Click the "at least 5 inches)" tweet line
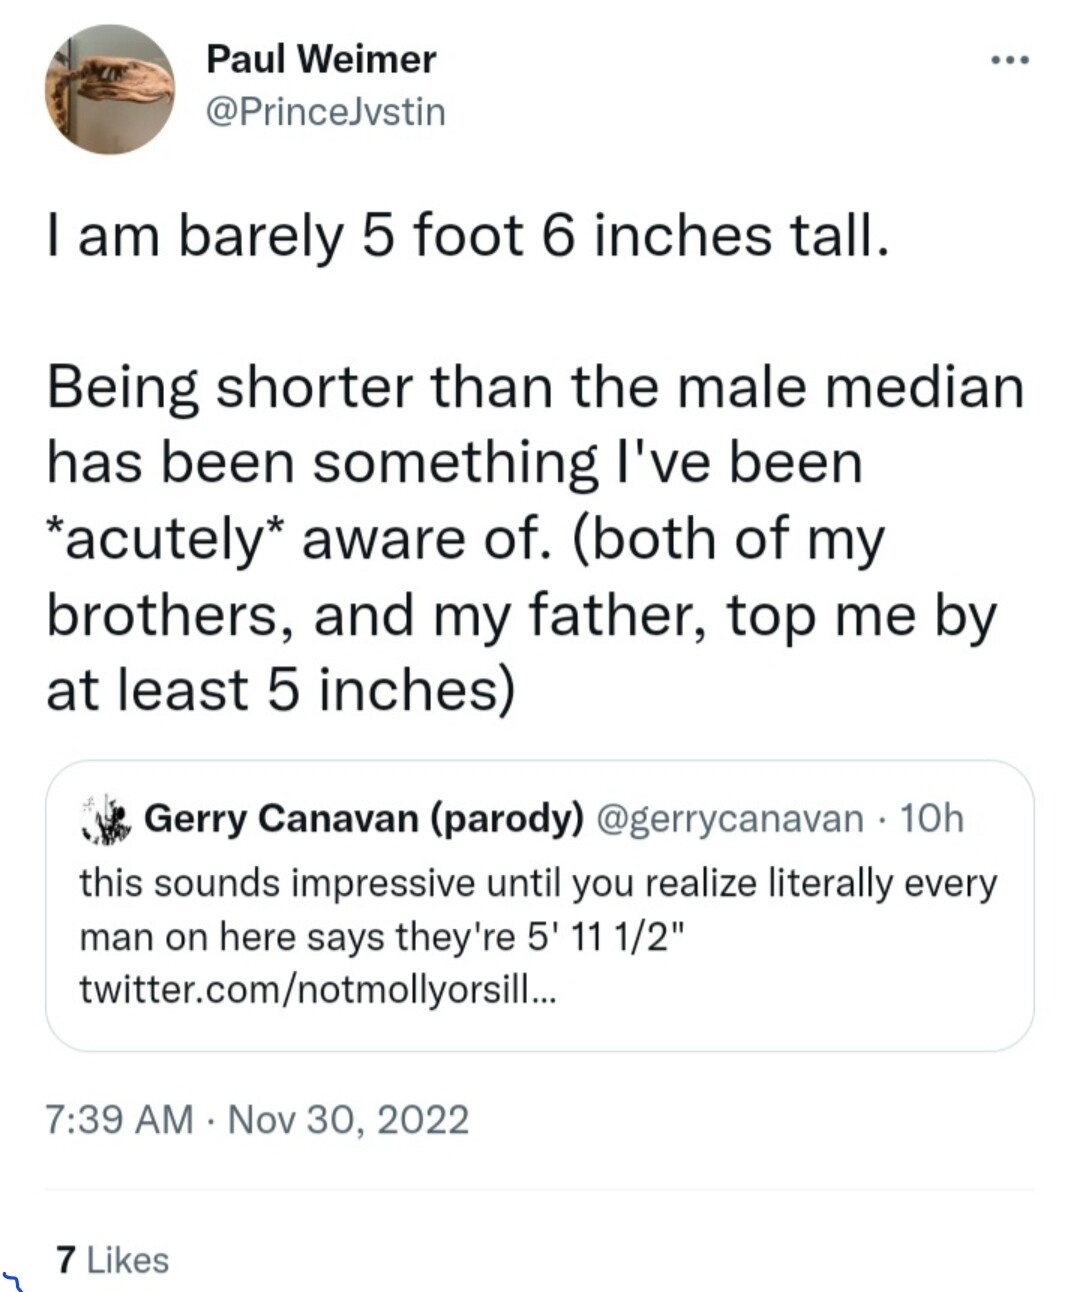This screenshot has height=1292, width=1080. pyautogui.click(x=281, y=690)
